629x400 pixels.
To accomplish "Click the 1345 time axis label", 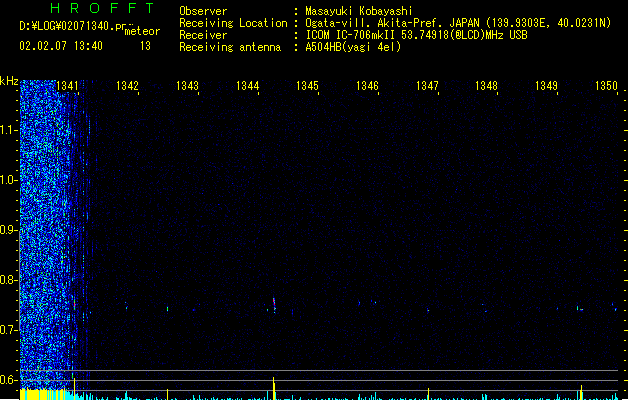I will pos(307,86).
